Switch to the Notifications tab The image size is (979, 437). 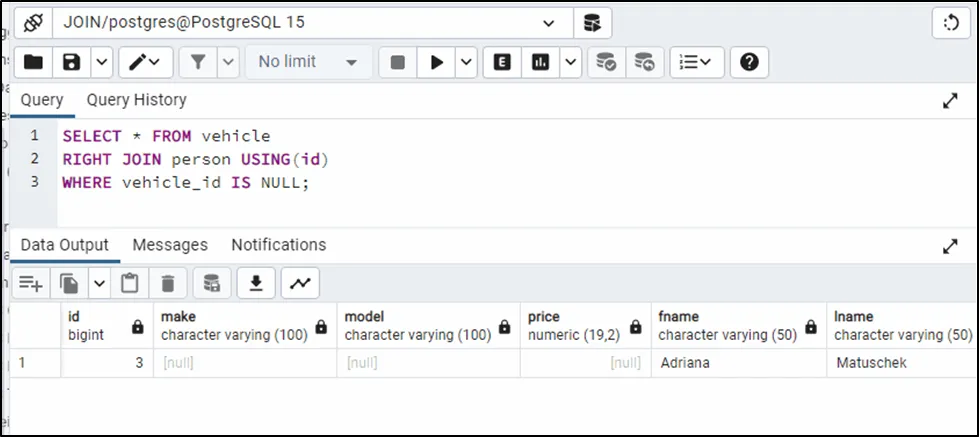click(278, 245)
